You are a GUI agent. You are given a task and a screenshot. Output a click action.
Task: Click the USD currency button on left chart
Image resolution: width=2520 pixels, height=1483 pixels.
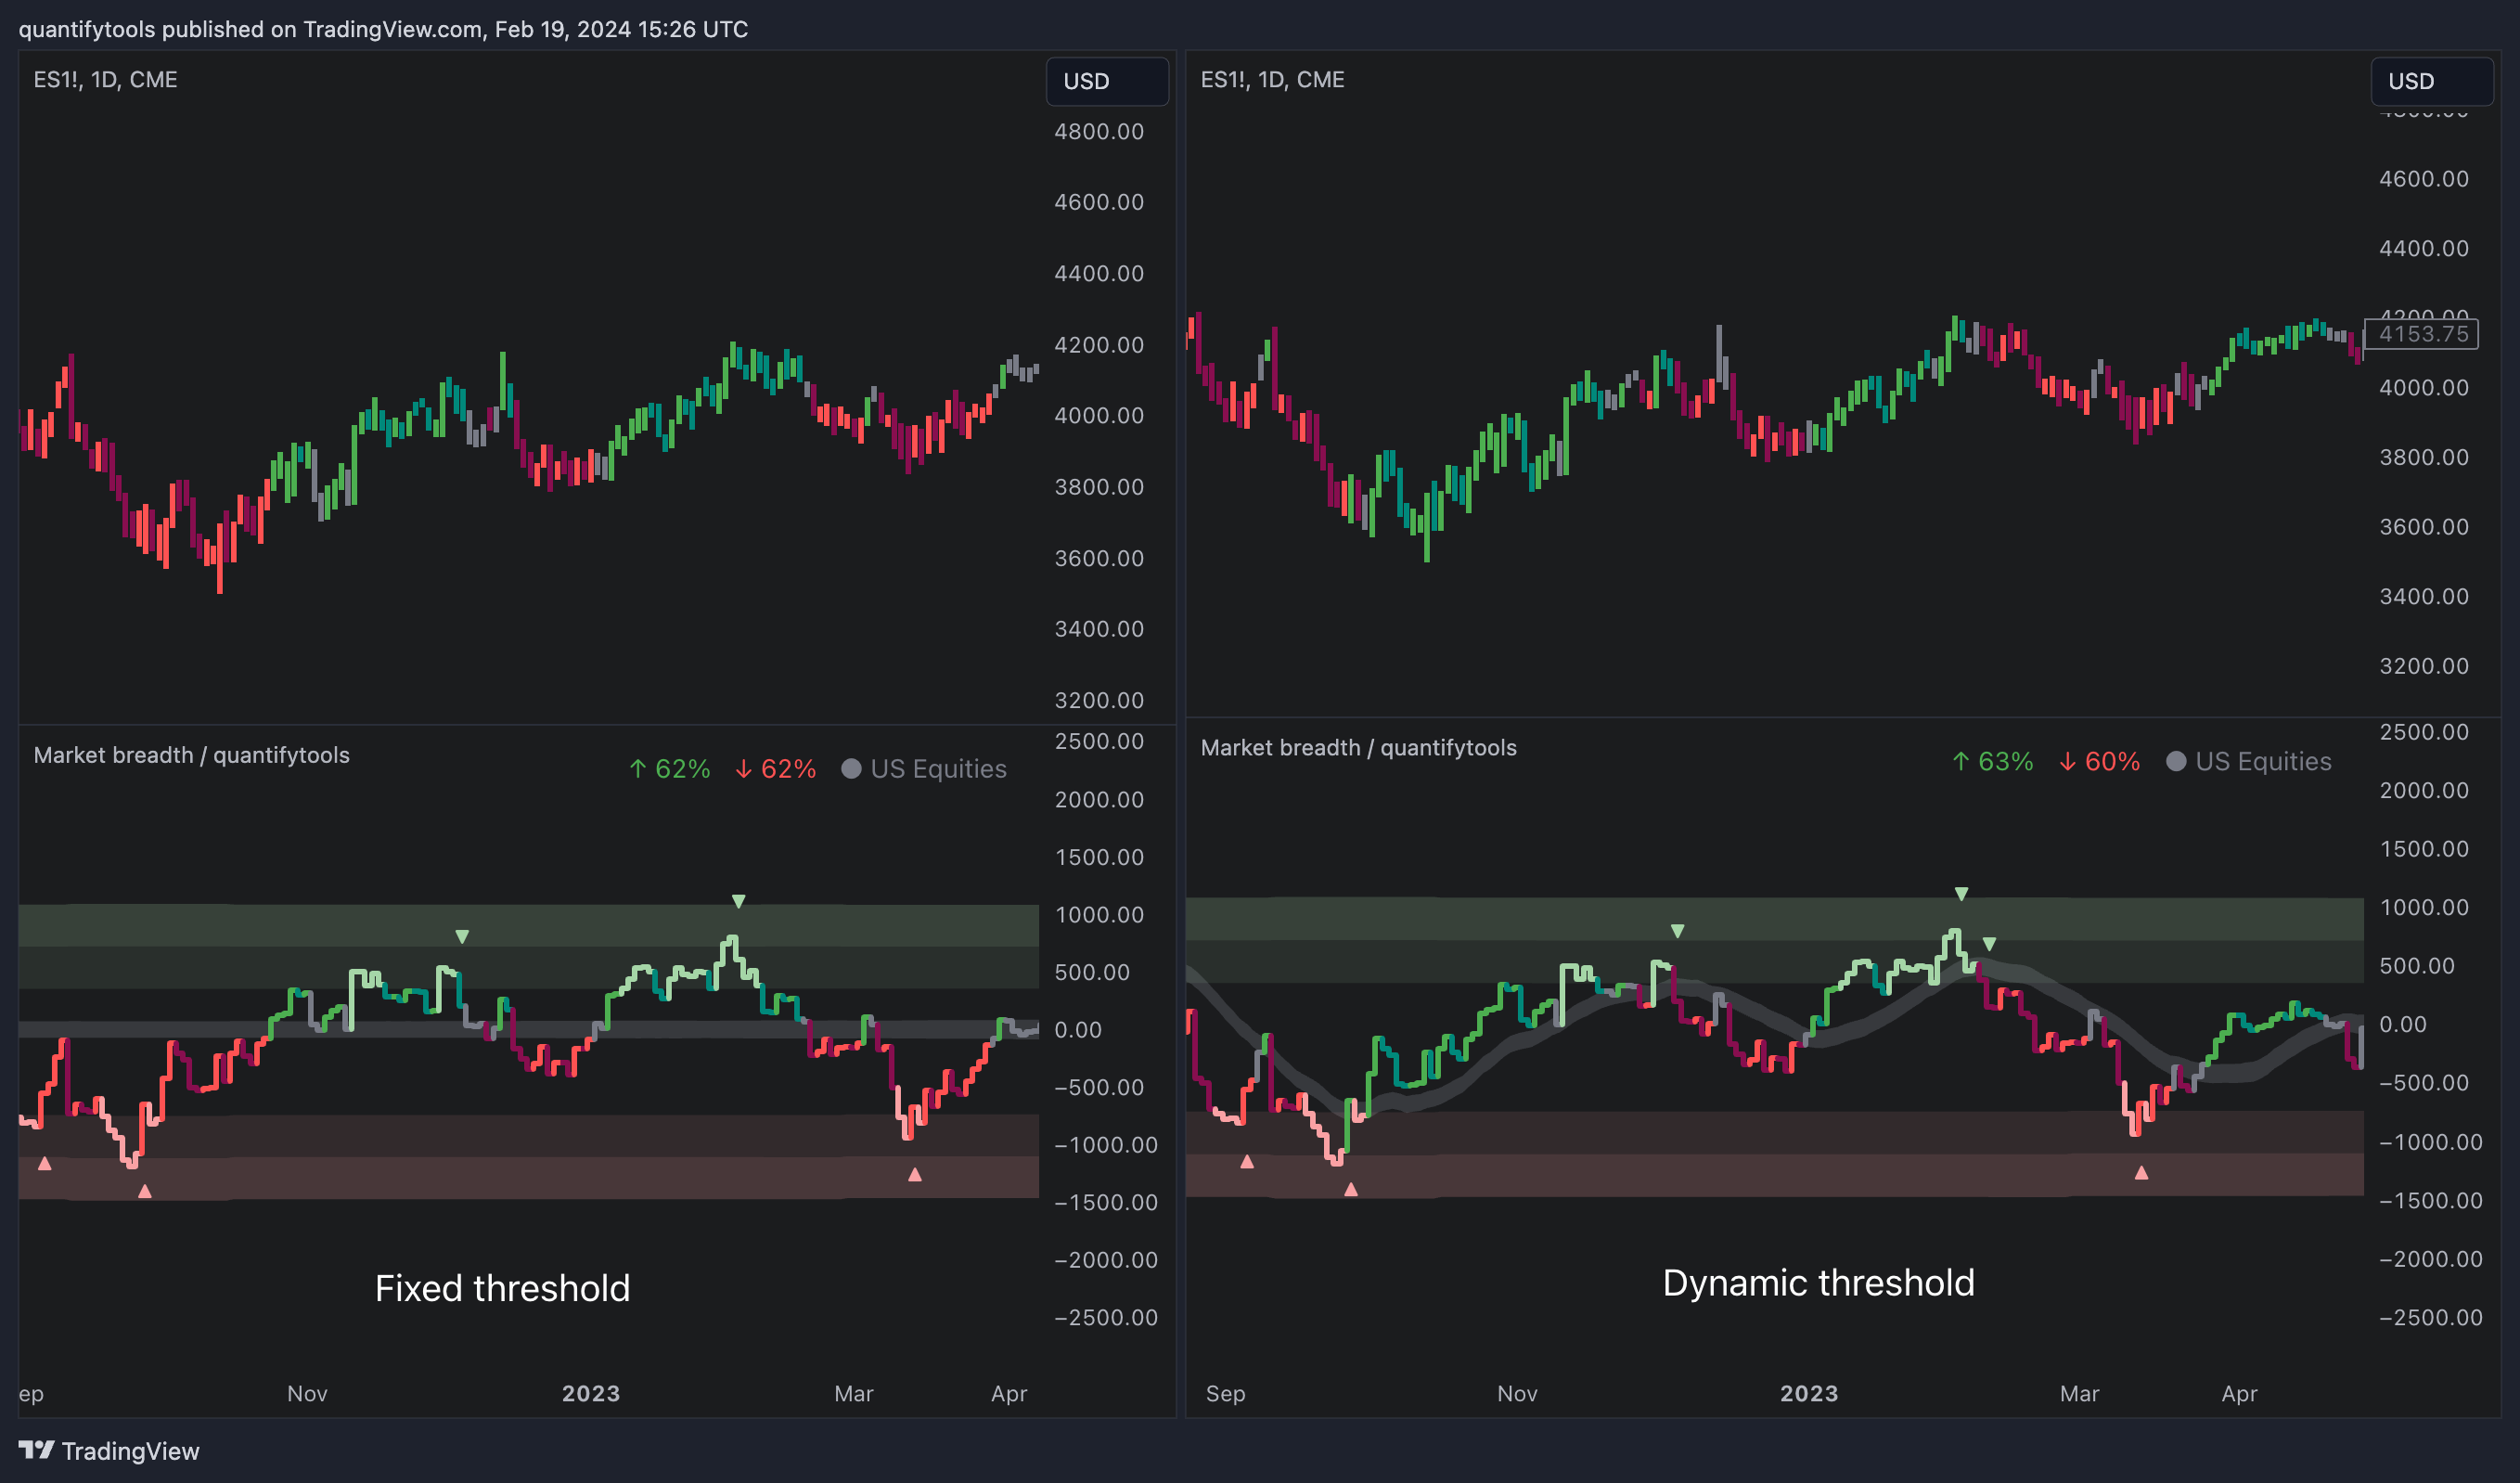(x=1106, y=81)
